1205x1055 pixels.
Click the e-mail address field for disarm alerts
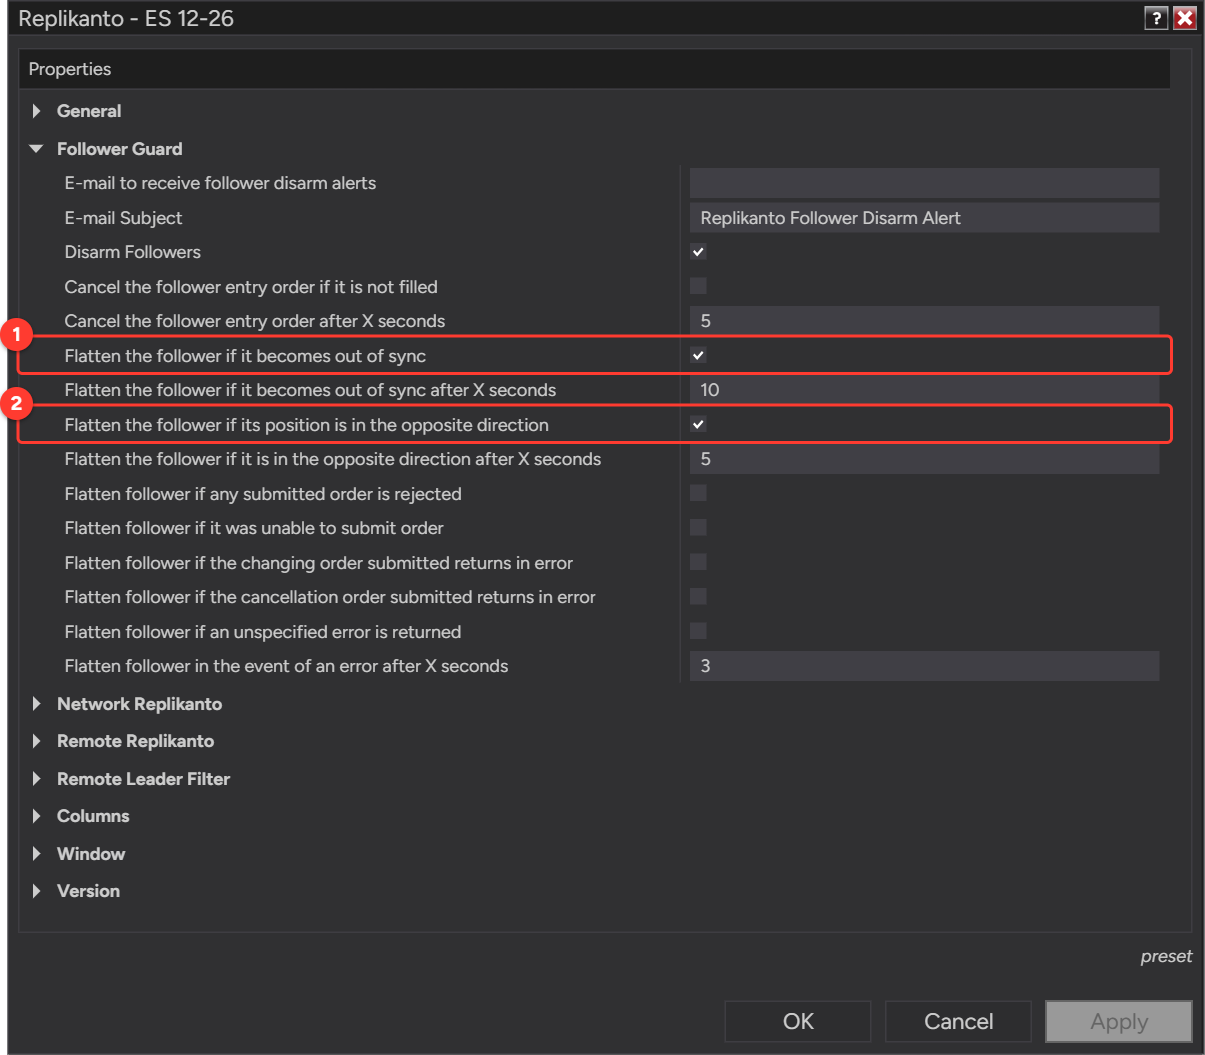pos(924,183)
